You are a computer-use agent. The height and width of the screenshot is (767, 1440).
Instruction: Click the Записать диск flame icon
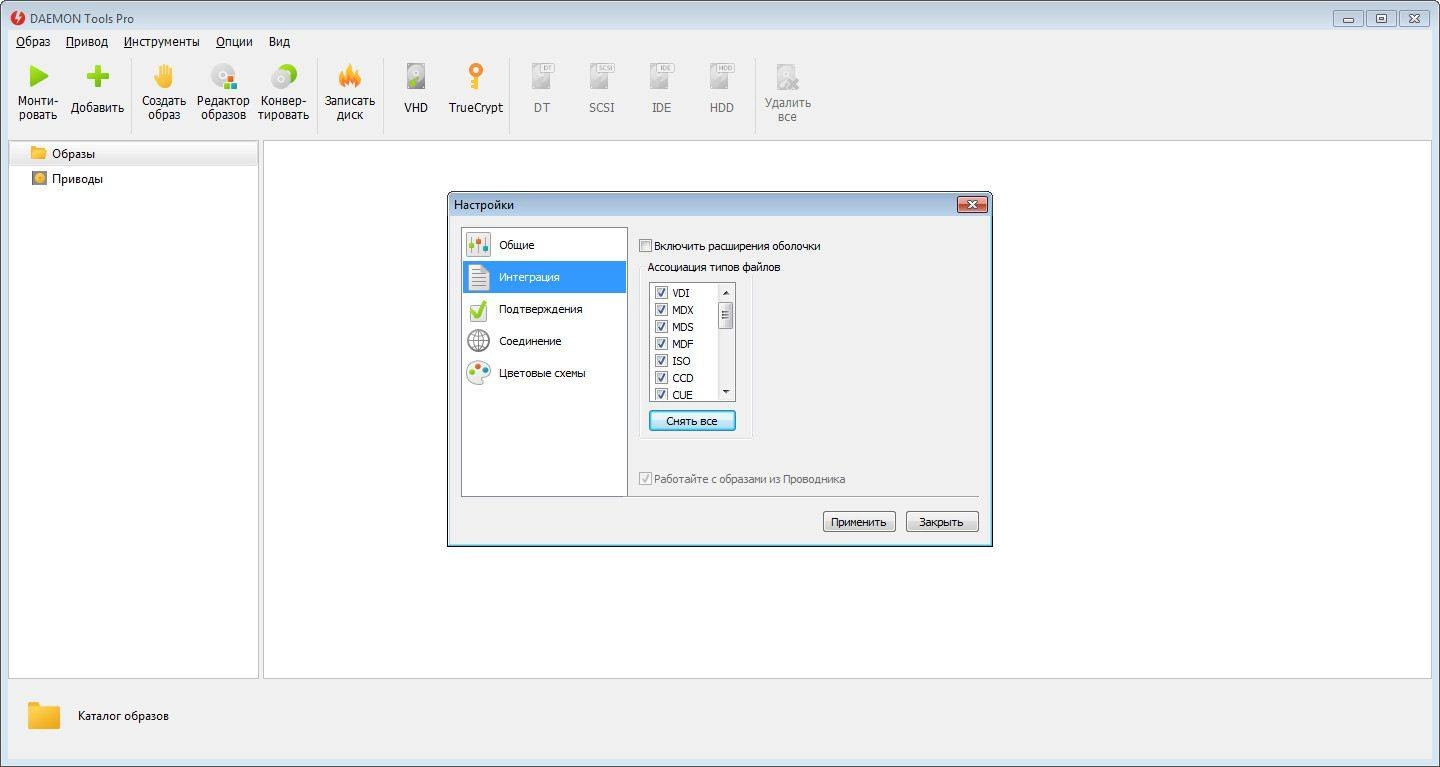(349, 76)
